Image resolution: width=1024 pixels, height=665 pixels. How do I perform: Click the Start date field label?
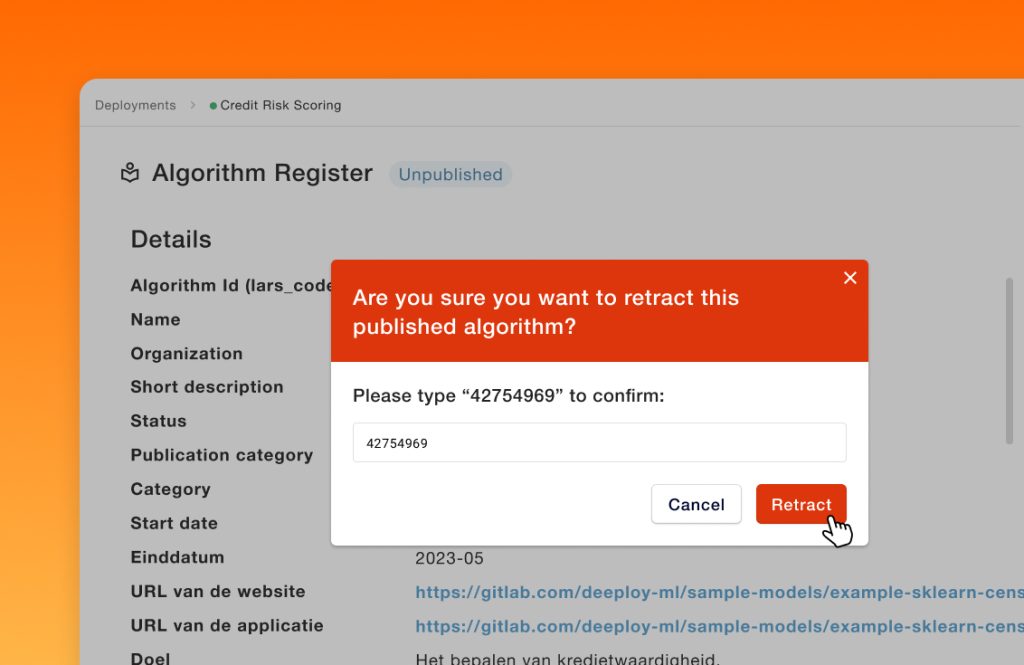[x=174, y=523]
